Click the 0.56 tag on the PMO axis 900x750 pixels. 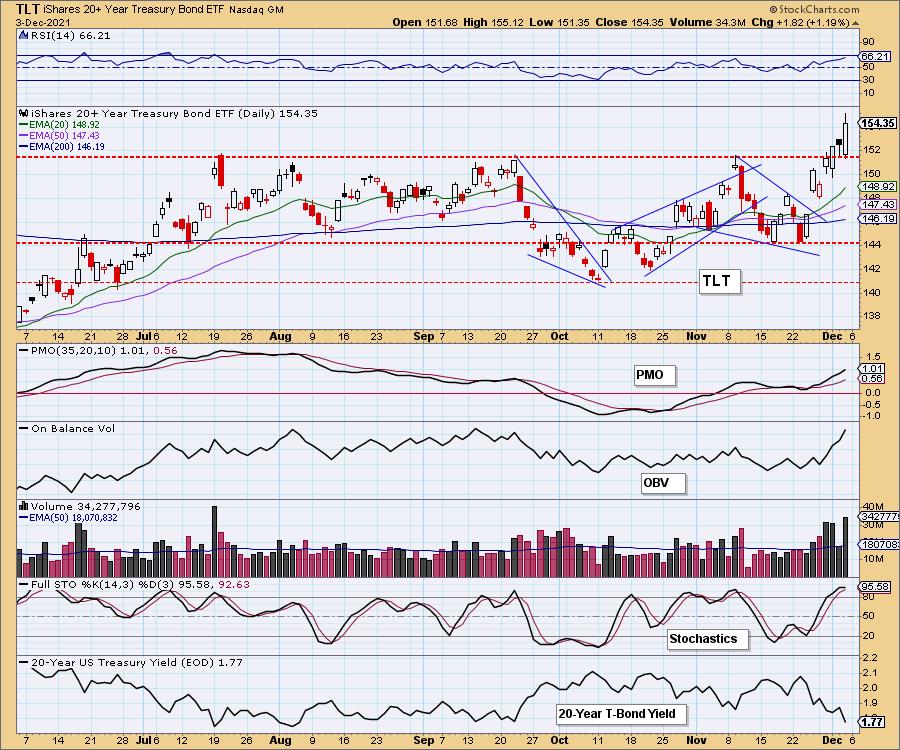coord(872,379)
